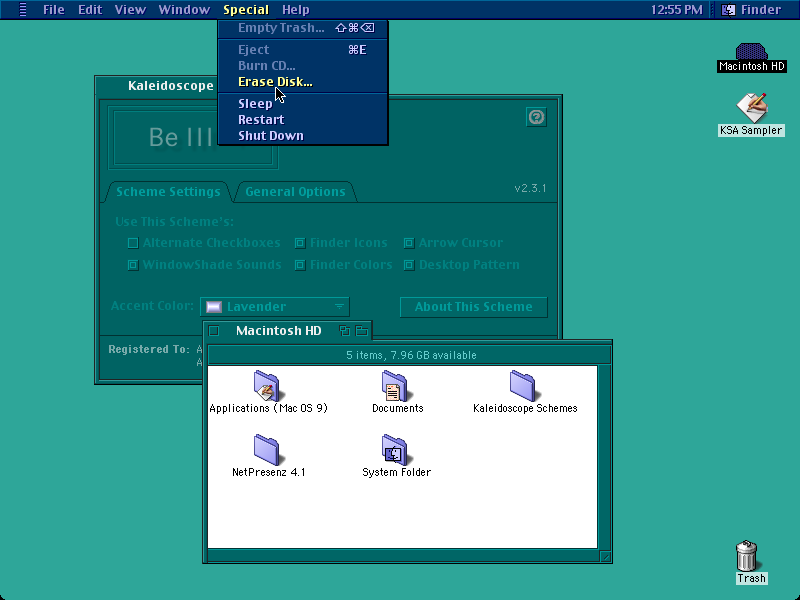
Task: Select the KSA Sampler desktop icon
Action: [x=752, y=108]
